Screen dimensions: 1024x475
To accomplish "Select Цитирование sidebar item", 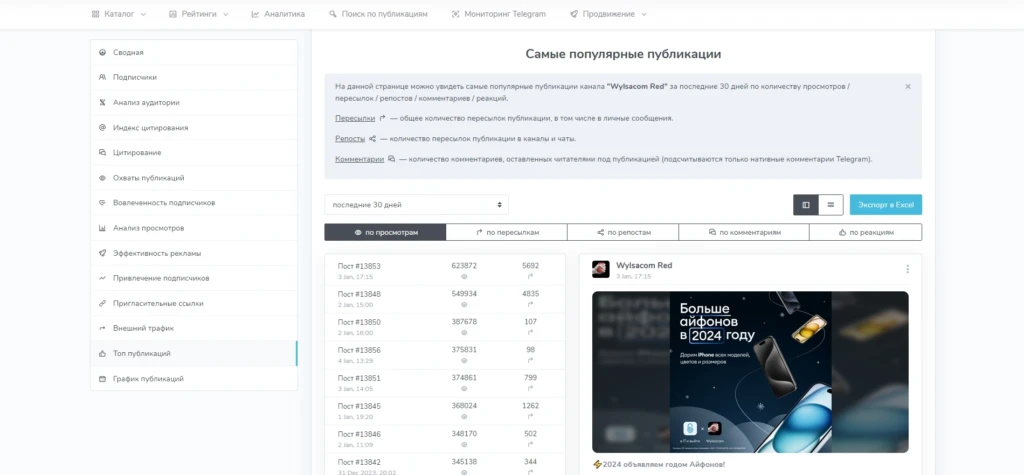I will 193,152.
